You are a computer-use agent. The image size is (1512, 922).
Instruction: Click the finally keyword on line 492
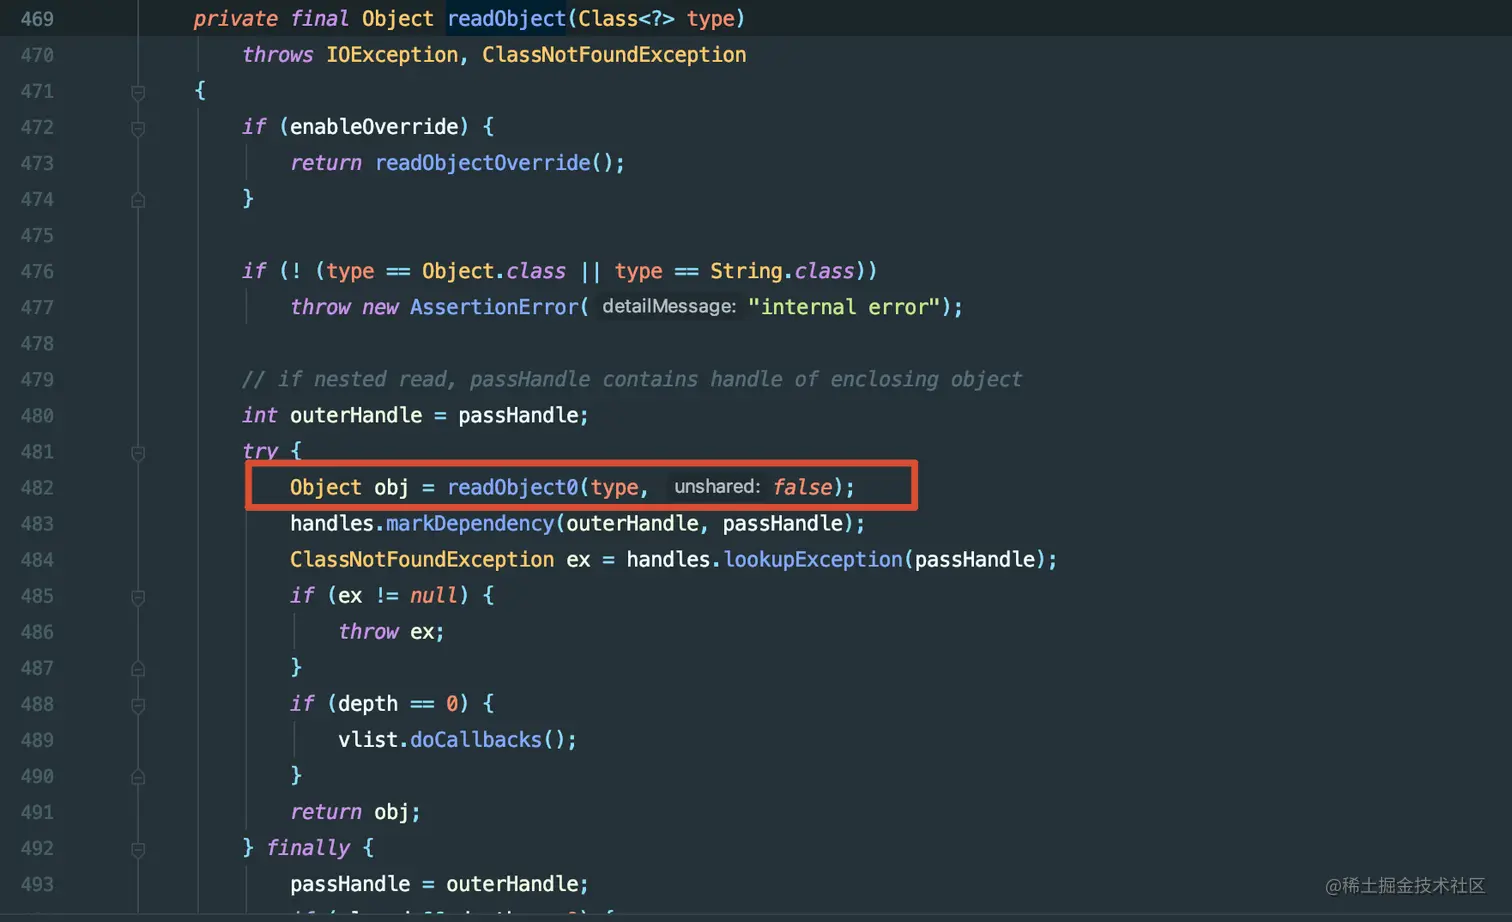point(308,848)
